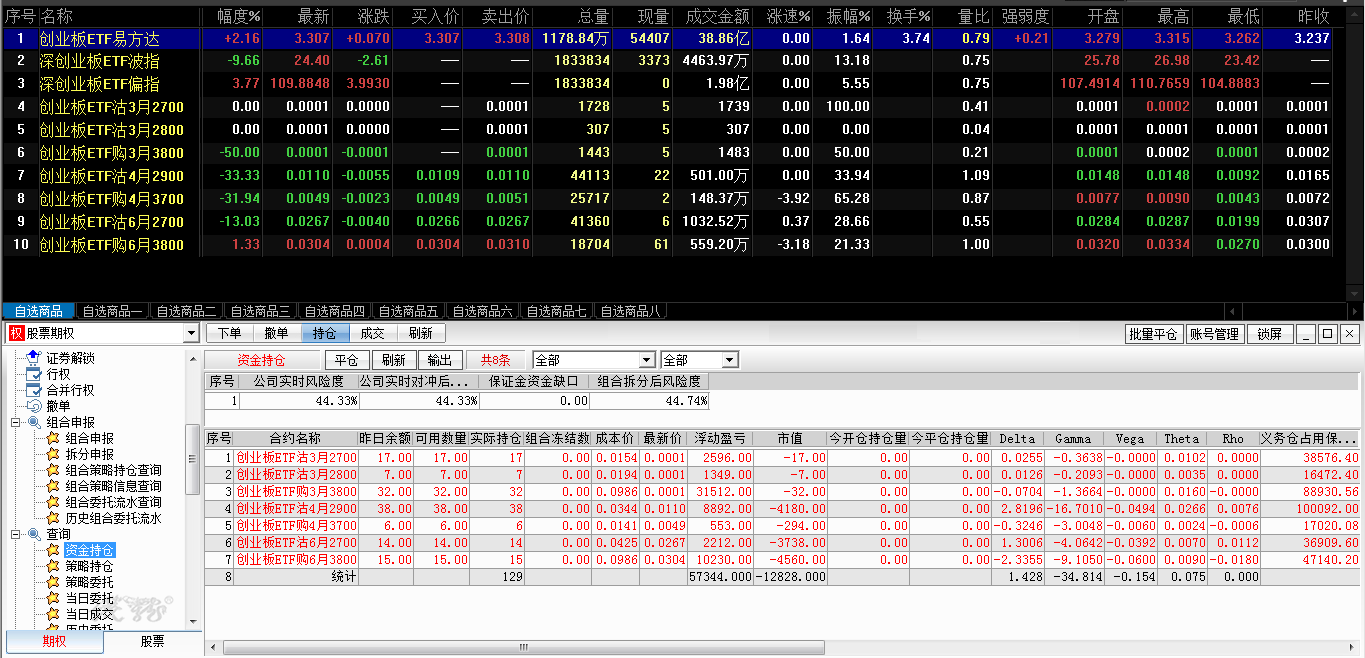The height and width of the screenshot is (658, 1365).
Task: Click the 输出 export button
Action: (x=439, y=360)
